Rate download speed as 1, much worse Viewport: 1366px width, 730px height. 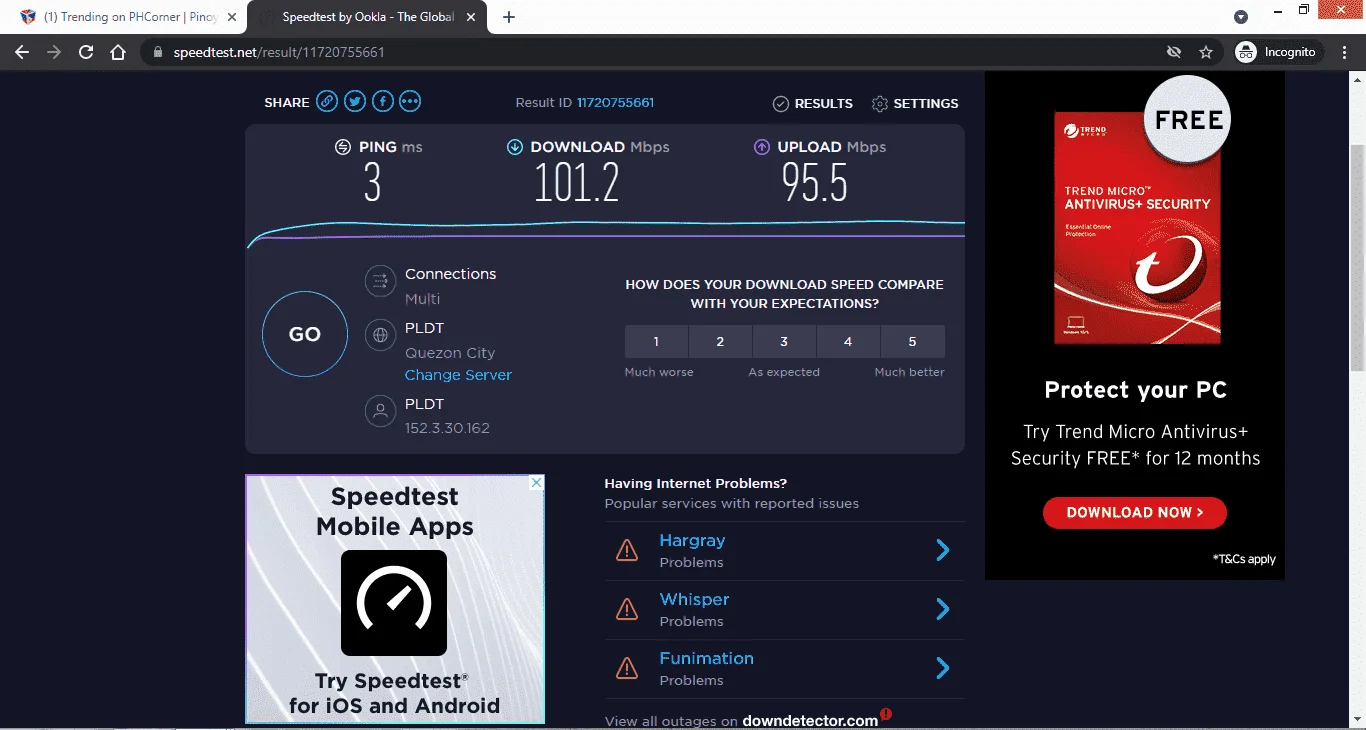[x=656, y=341]
